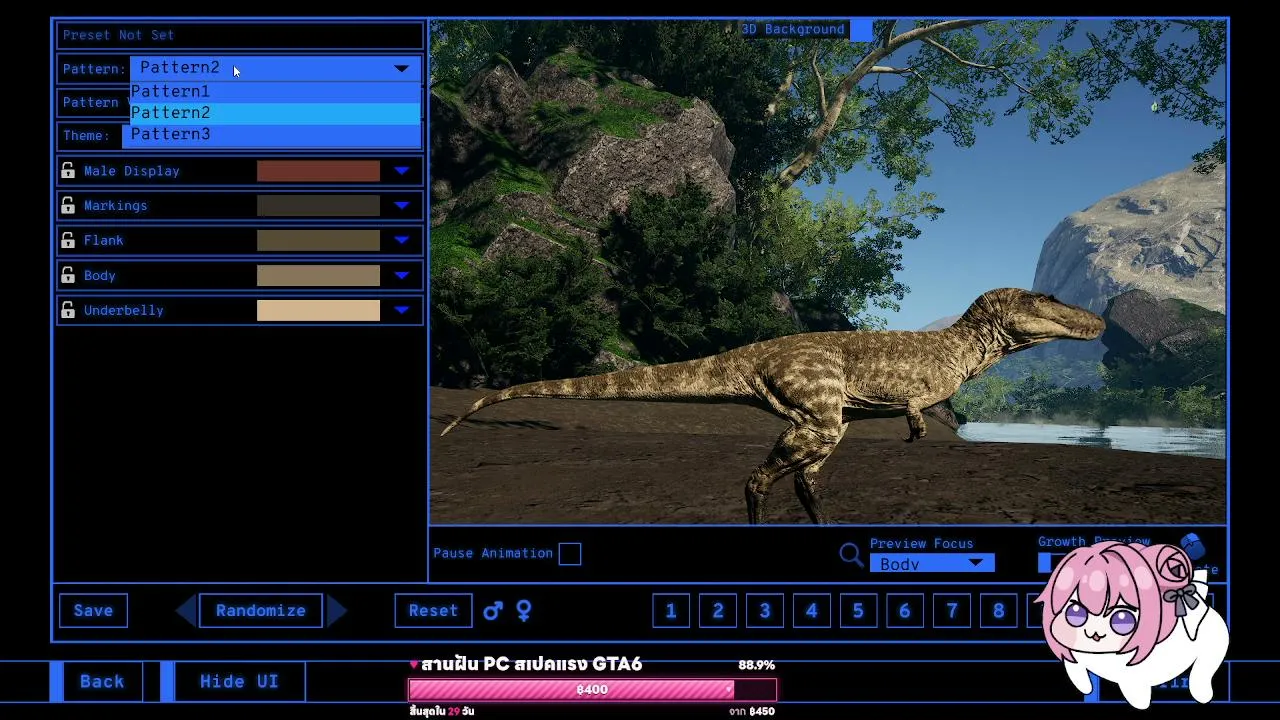Go Back to the previous screen
The width and height of the screenshot is (1280, 720).
[x=102, y=682]
